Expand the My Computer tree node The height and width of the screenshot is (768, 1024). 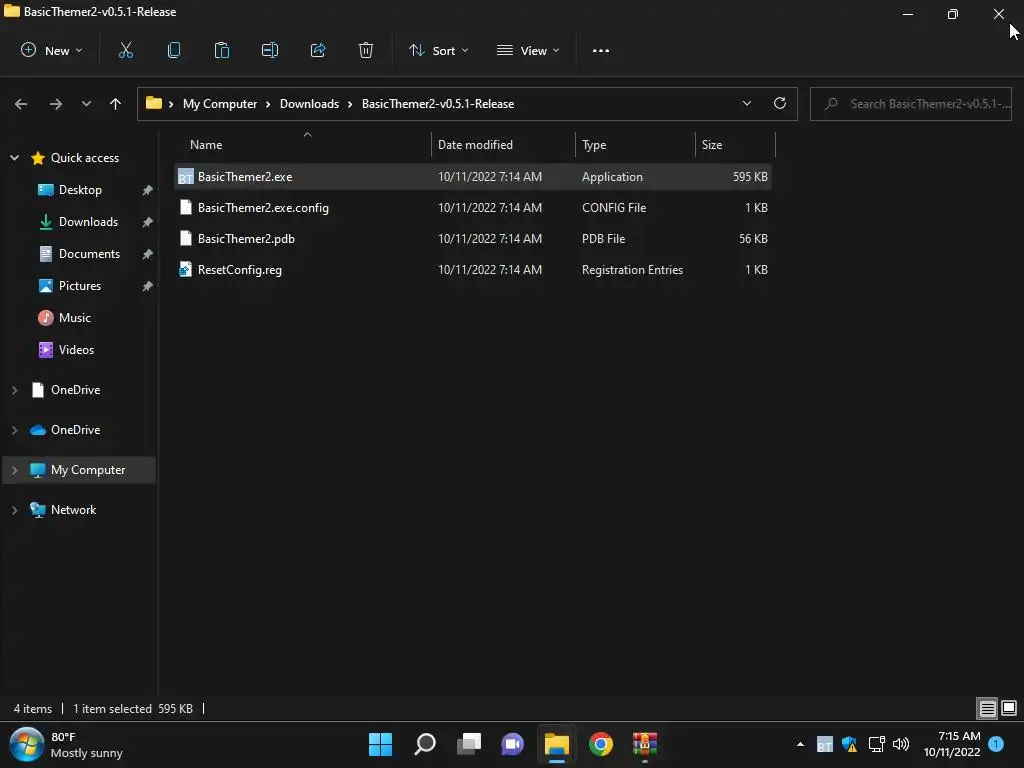point(14,470)
